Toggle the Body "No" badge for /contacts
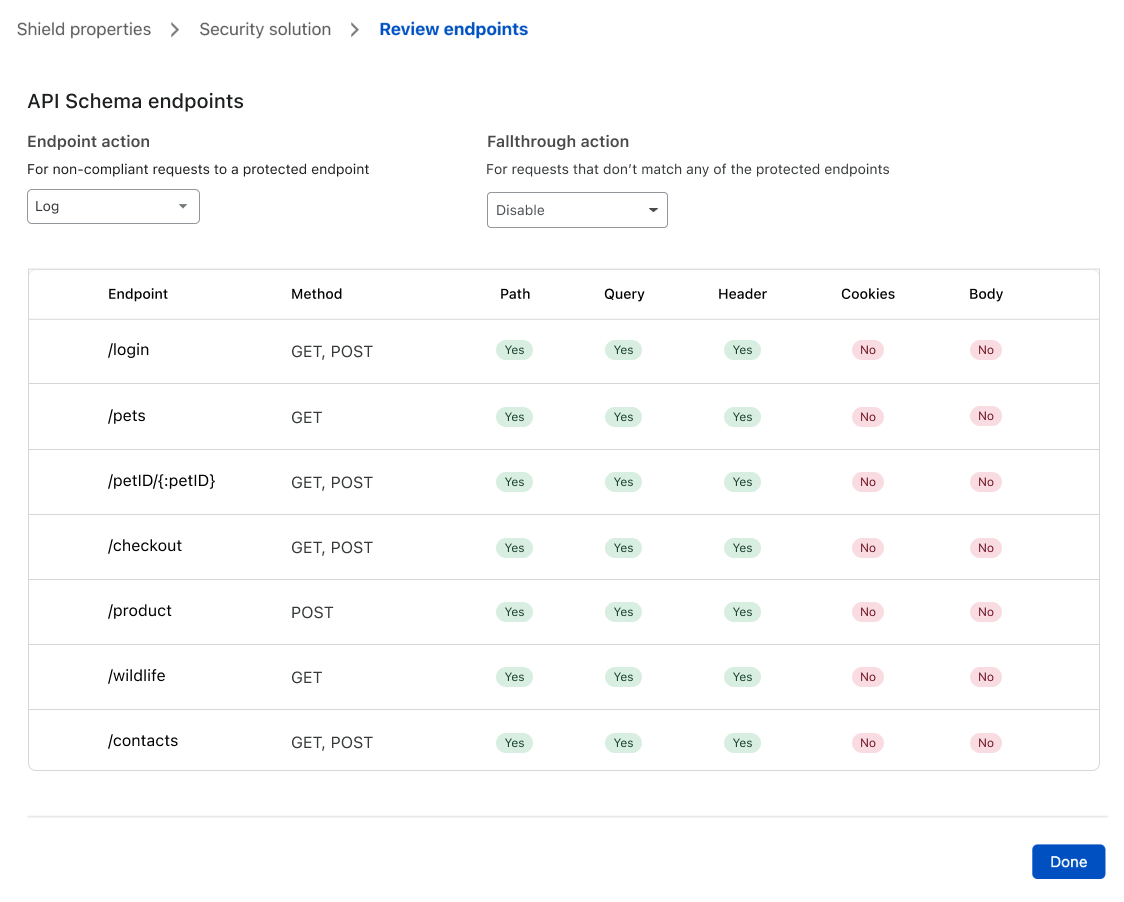This screenshot has height=902, width=1124. pyautogui.click(x=985, y=743)
